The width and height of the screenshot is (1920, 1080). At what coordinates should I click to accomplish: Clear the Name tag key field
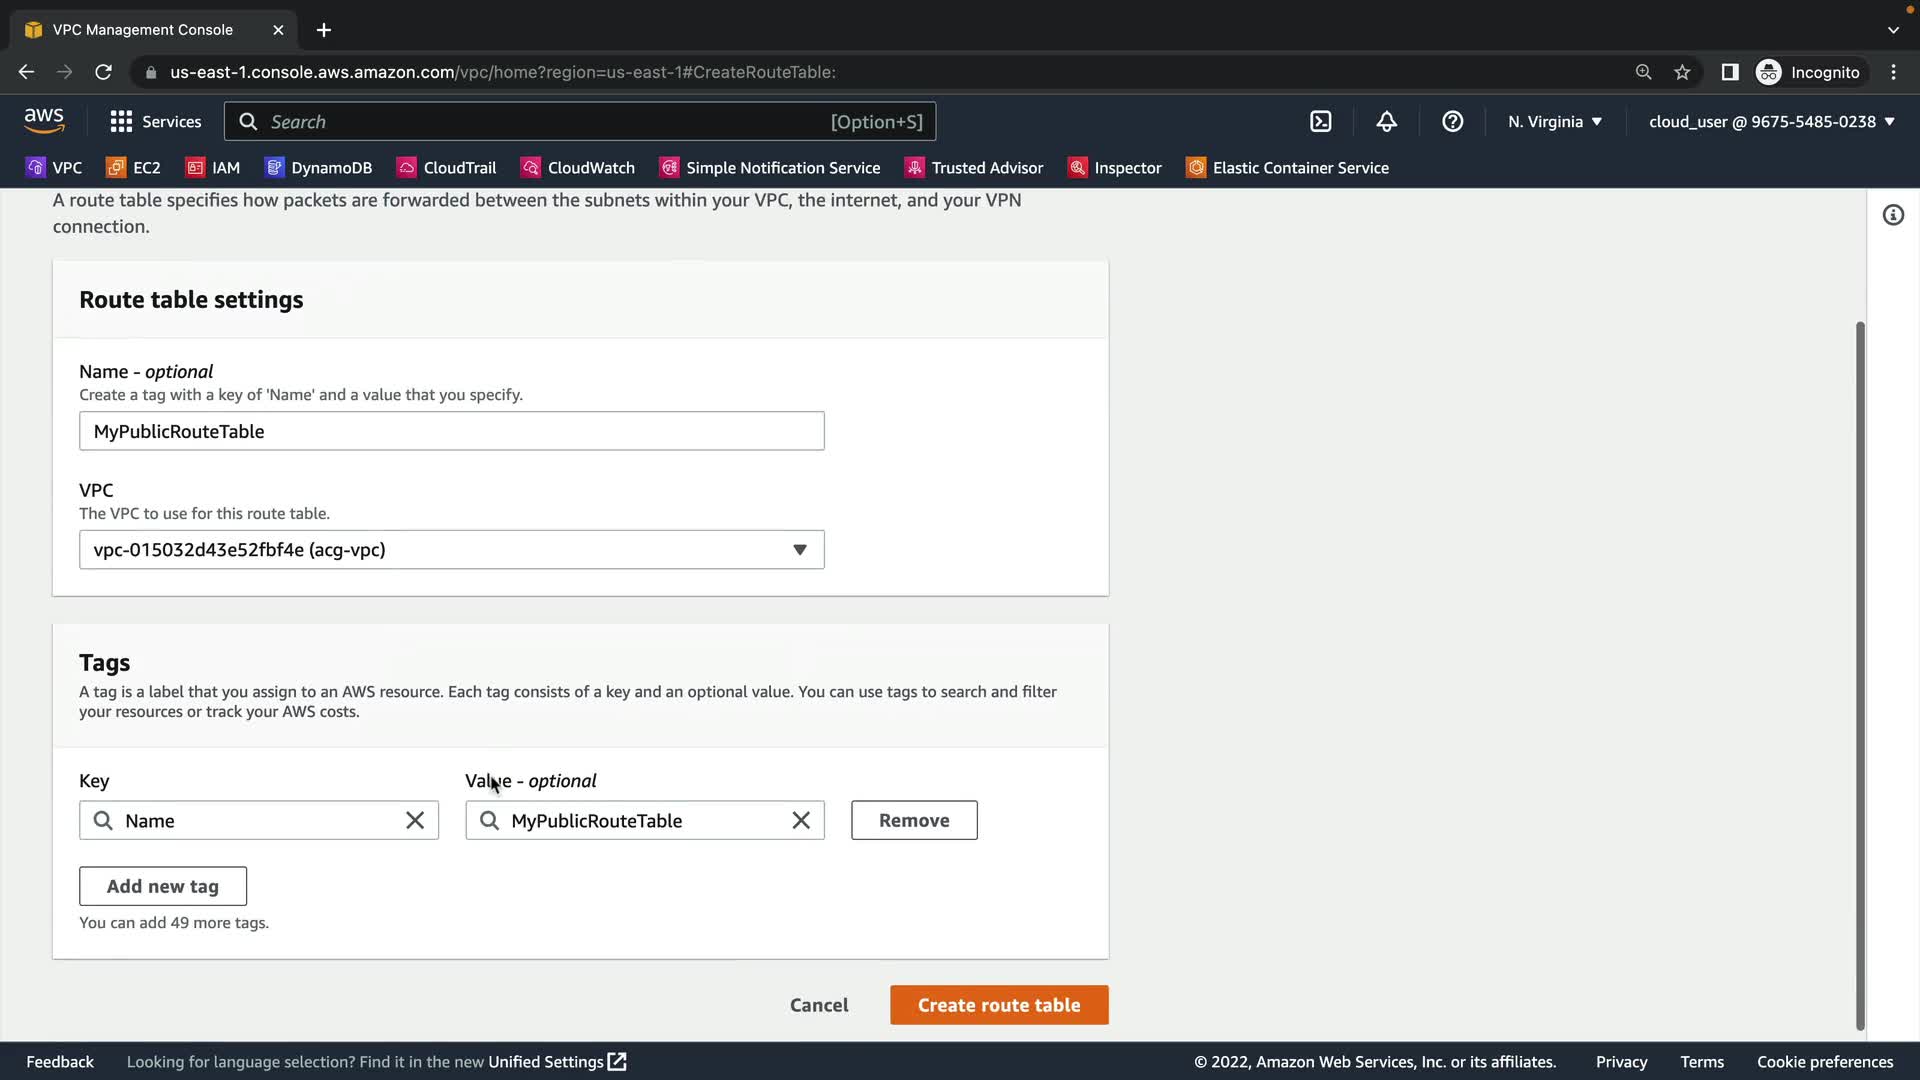[415, 821]
